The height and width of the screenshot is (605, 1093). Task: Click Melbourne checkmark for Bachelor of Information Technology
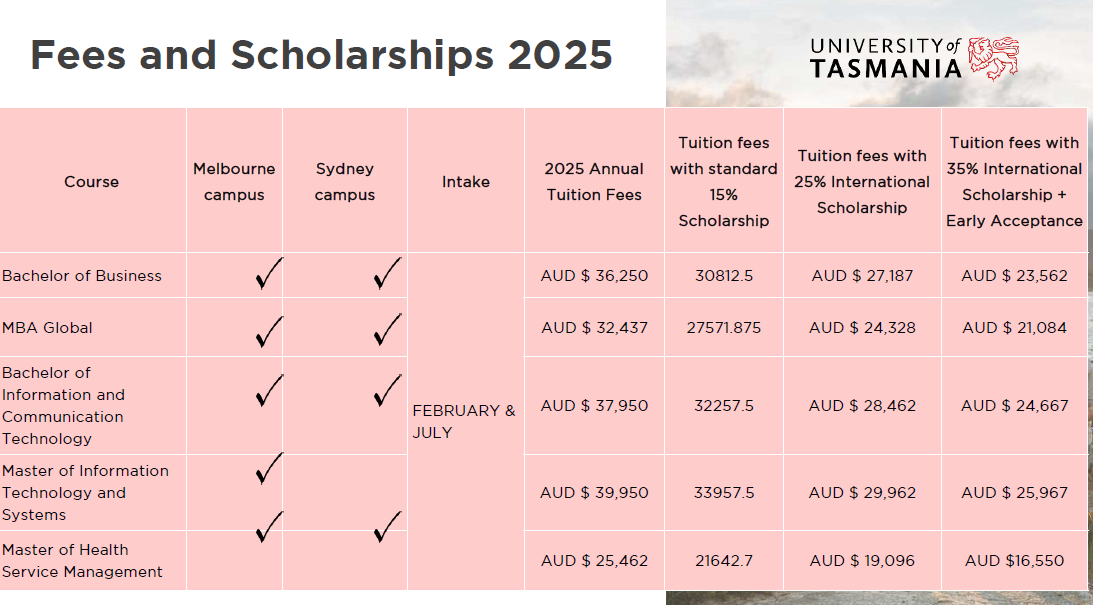[268, 391]
